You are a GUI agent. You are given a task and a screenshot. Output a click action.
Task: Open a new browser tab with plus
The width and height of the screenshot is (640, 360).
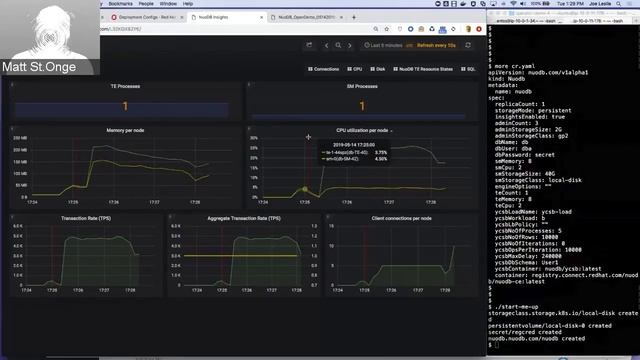coord(354,17)
